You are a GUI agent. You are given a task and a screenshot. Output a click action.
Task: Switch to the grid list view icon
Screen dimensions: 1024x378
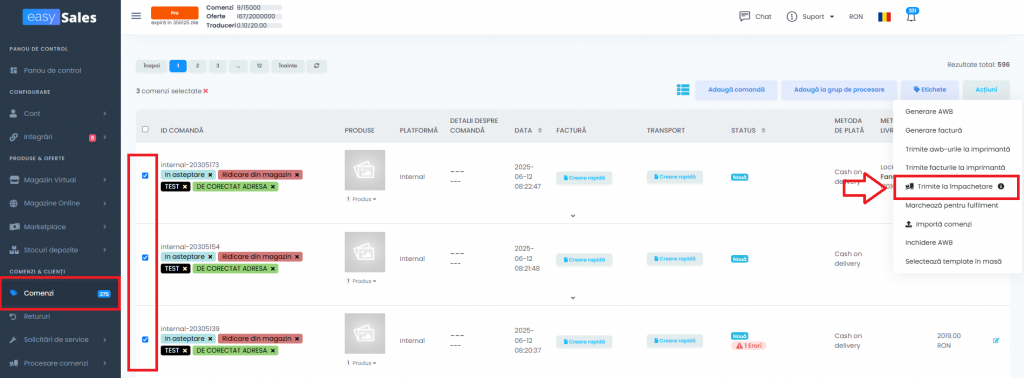[683, 89]
